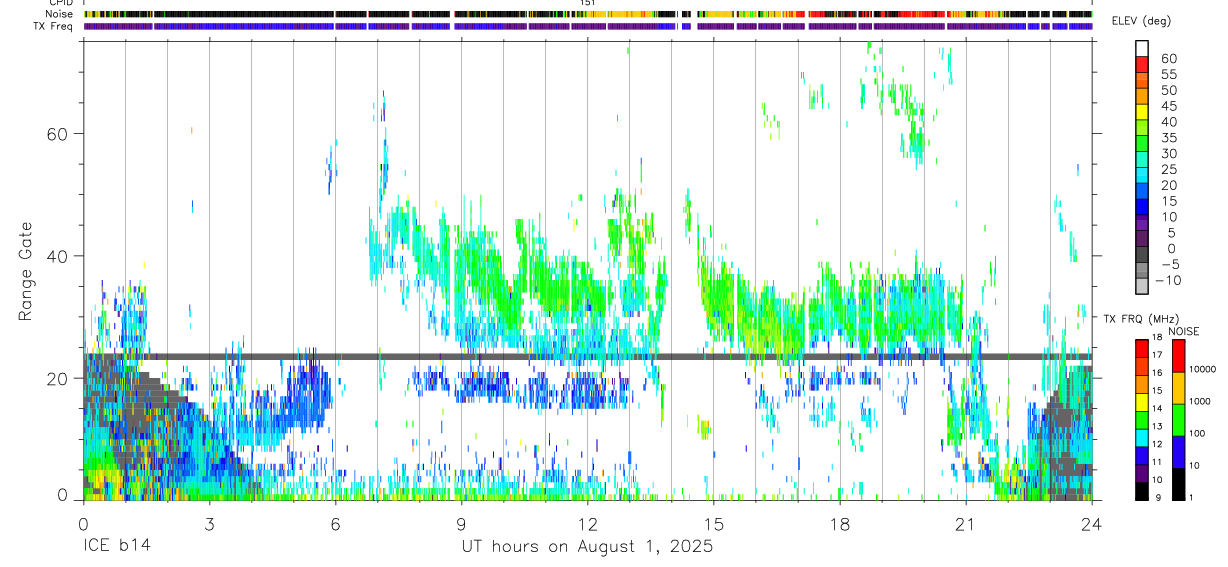Click UT hours axis tick '24'
Viewport: 1228px width, 567px height.
click(1091, 523)
